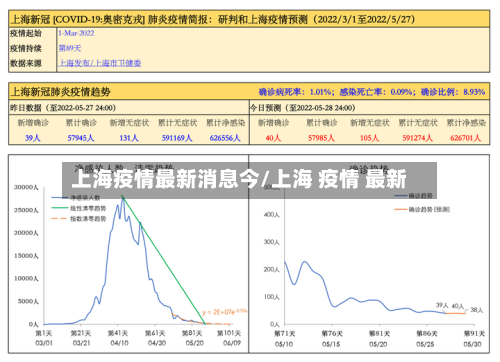Image resolution: width=500 pixels, height=362 pixels.
Task: Click the 30000人 y-axis label
Action: coord(26,187)
